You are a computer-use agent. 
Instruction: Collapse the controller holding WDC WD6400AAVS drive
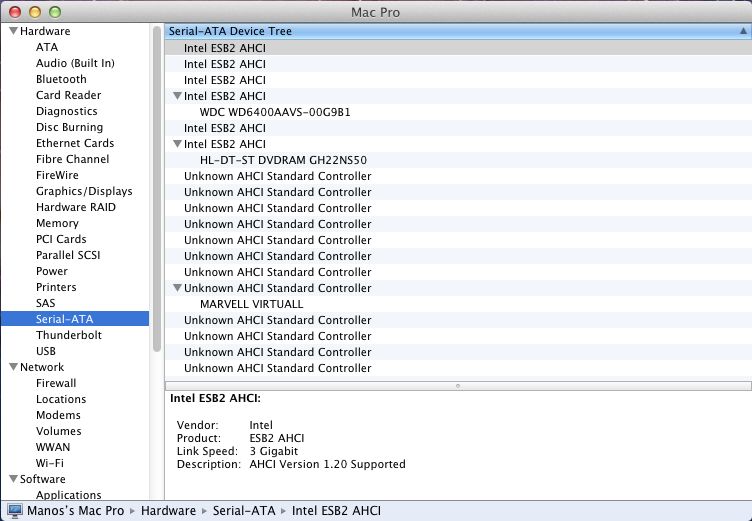(177, 96)
